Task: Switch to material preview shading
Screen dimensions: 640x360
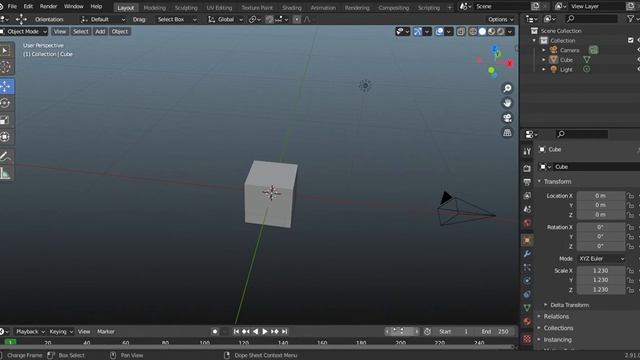Action: [x=491, y=31]
